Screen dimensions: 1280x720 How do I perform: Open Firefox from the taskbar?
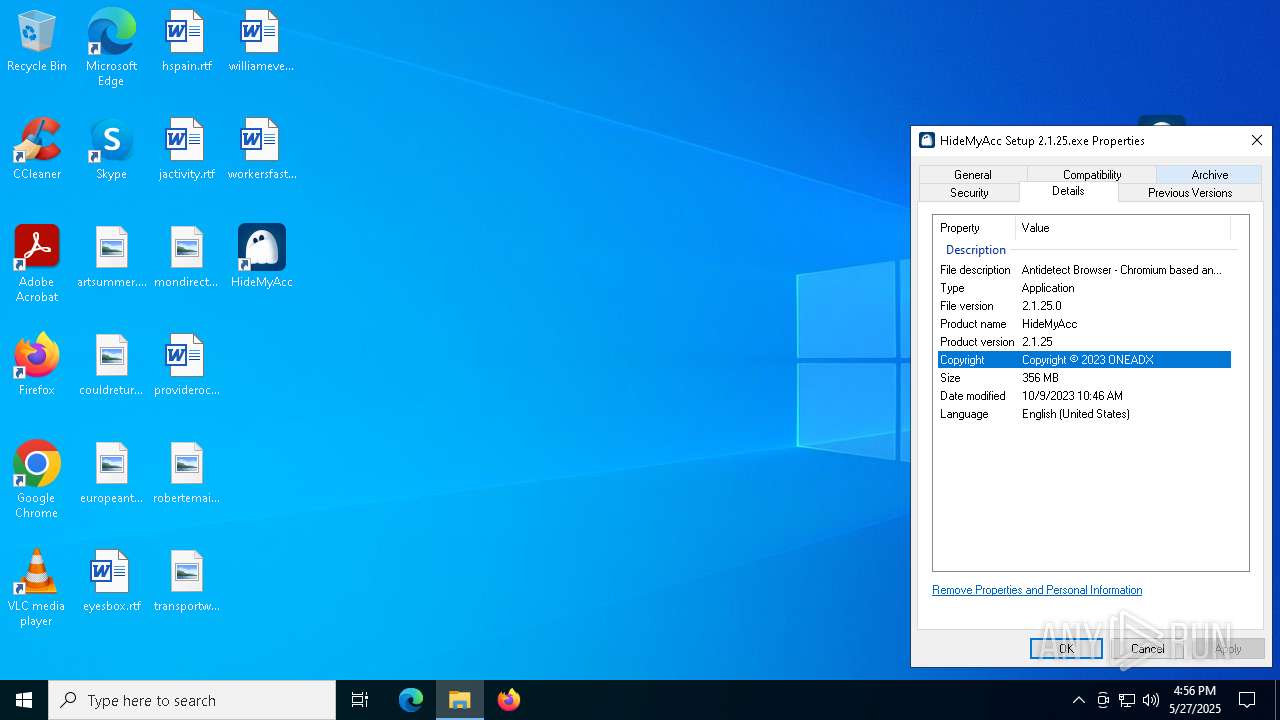click(x=509, y=700)
